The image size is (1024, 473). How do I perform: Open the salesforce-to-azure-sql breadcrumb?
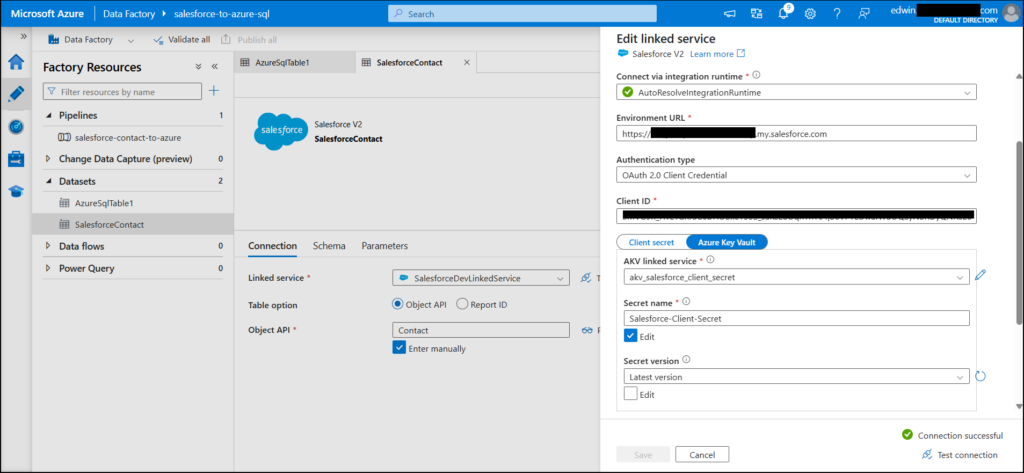(x=221, y=13)
